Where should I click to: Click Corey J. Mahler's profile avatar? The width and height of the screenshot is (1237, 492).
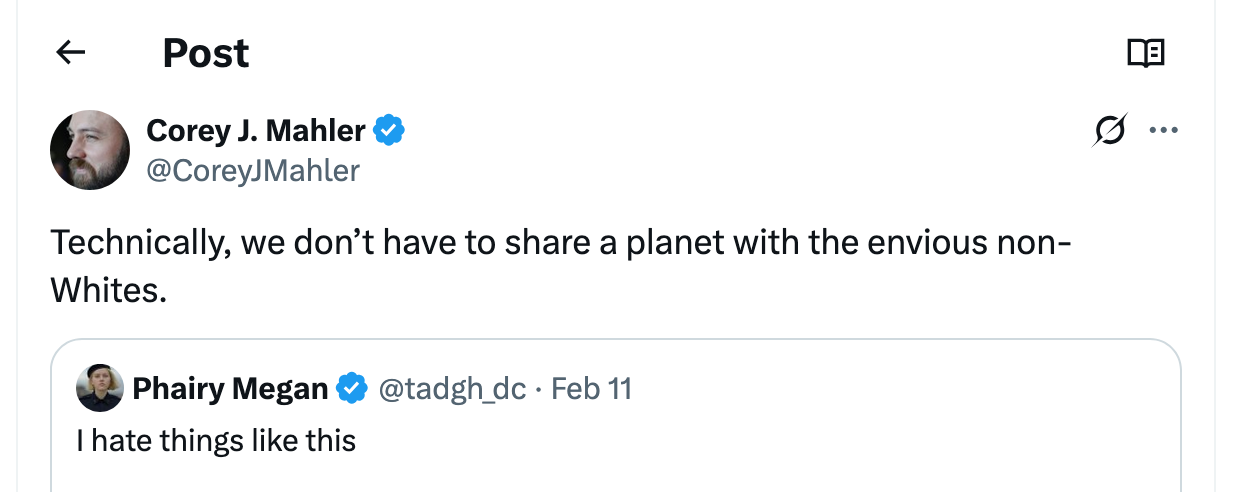coord(90,150)
